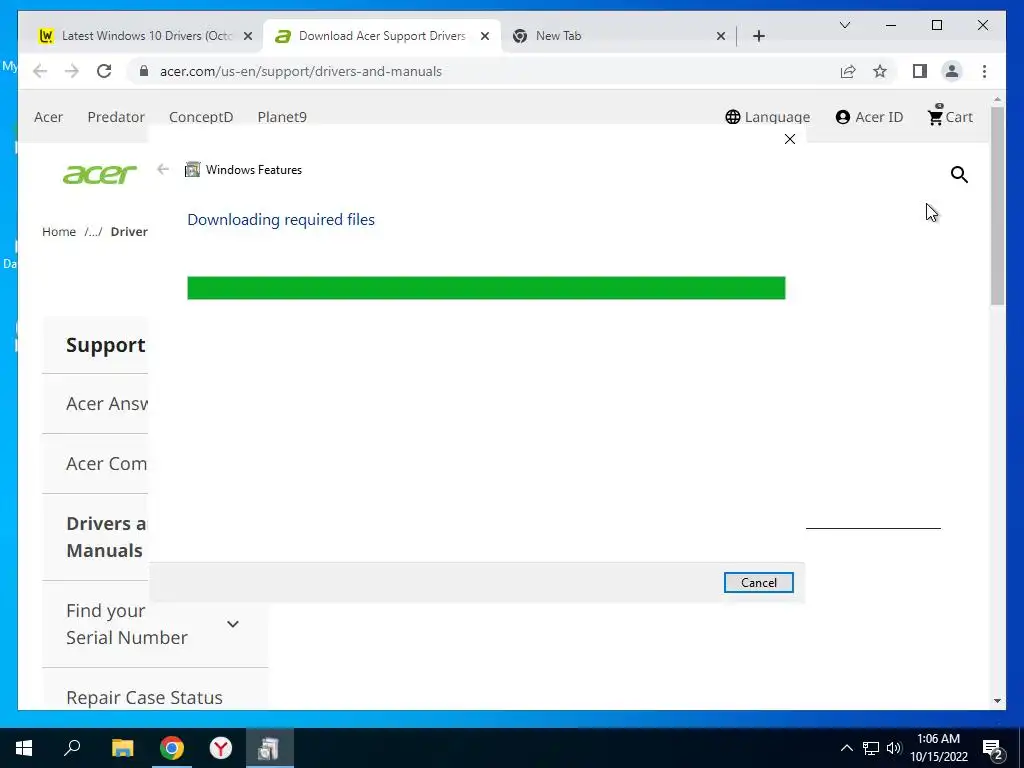Reload the Acer page
Viewport: 1024px width, 768px height.
[104, 71]
